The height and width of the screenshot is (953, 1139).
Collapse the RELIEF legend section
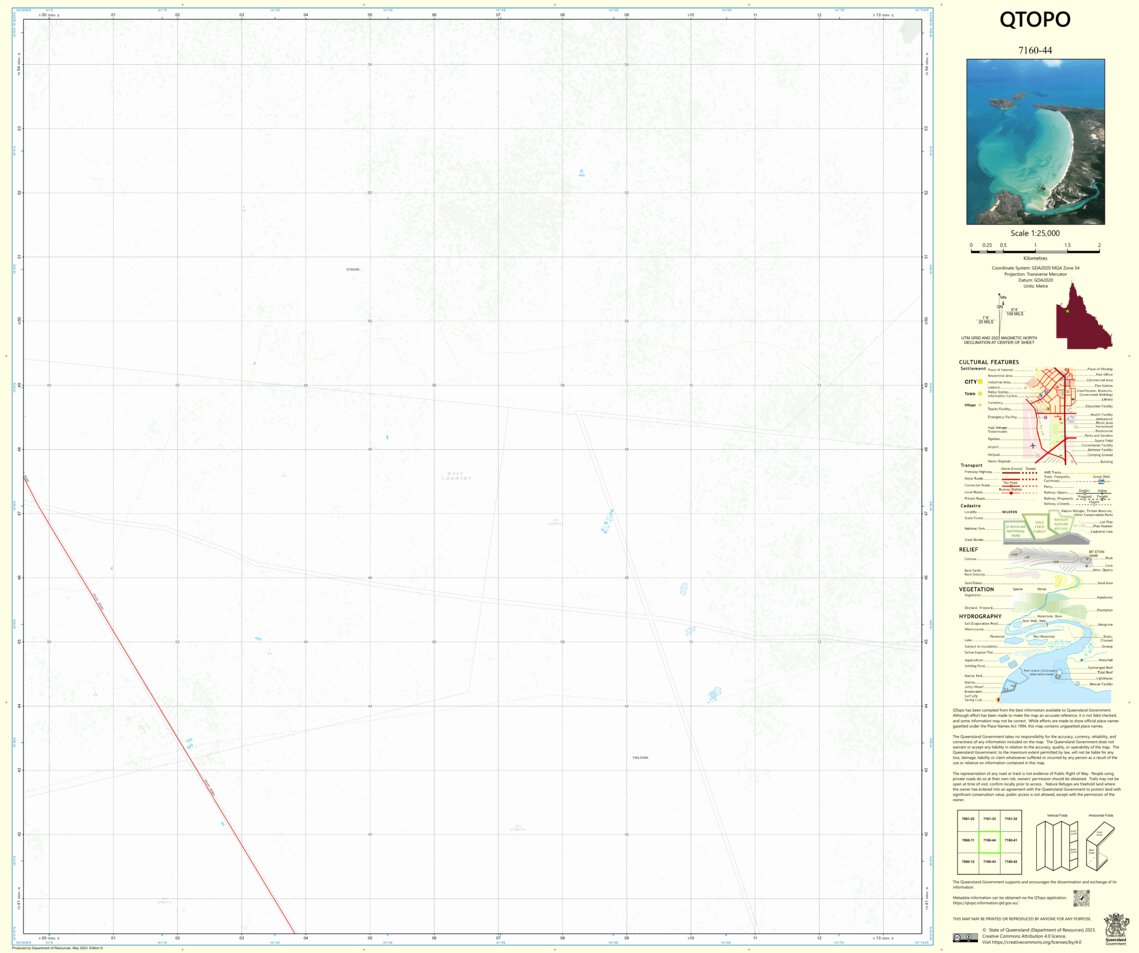point(968,549)
